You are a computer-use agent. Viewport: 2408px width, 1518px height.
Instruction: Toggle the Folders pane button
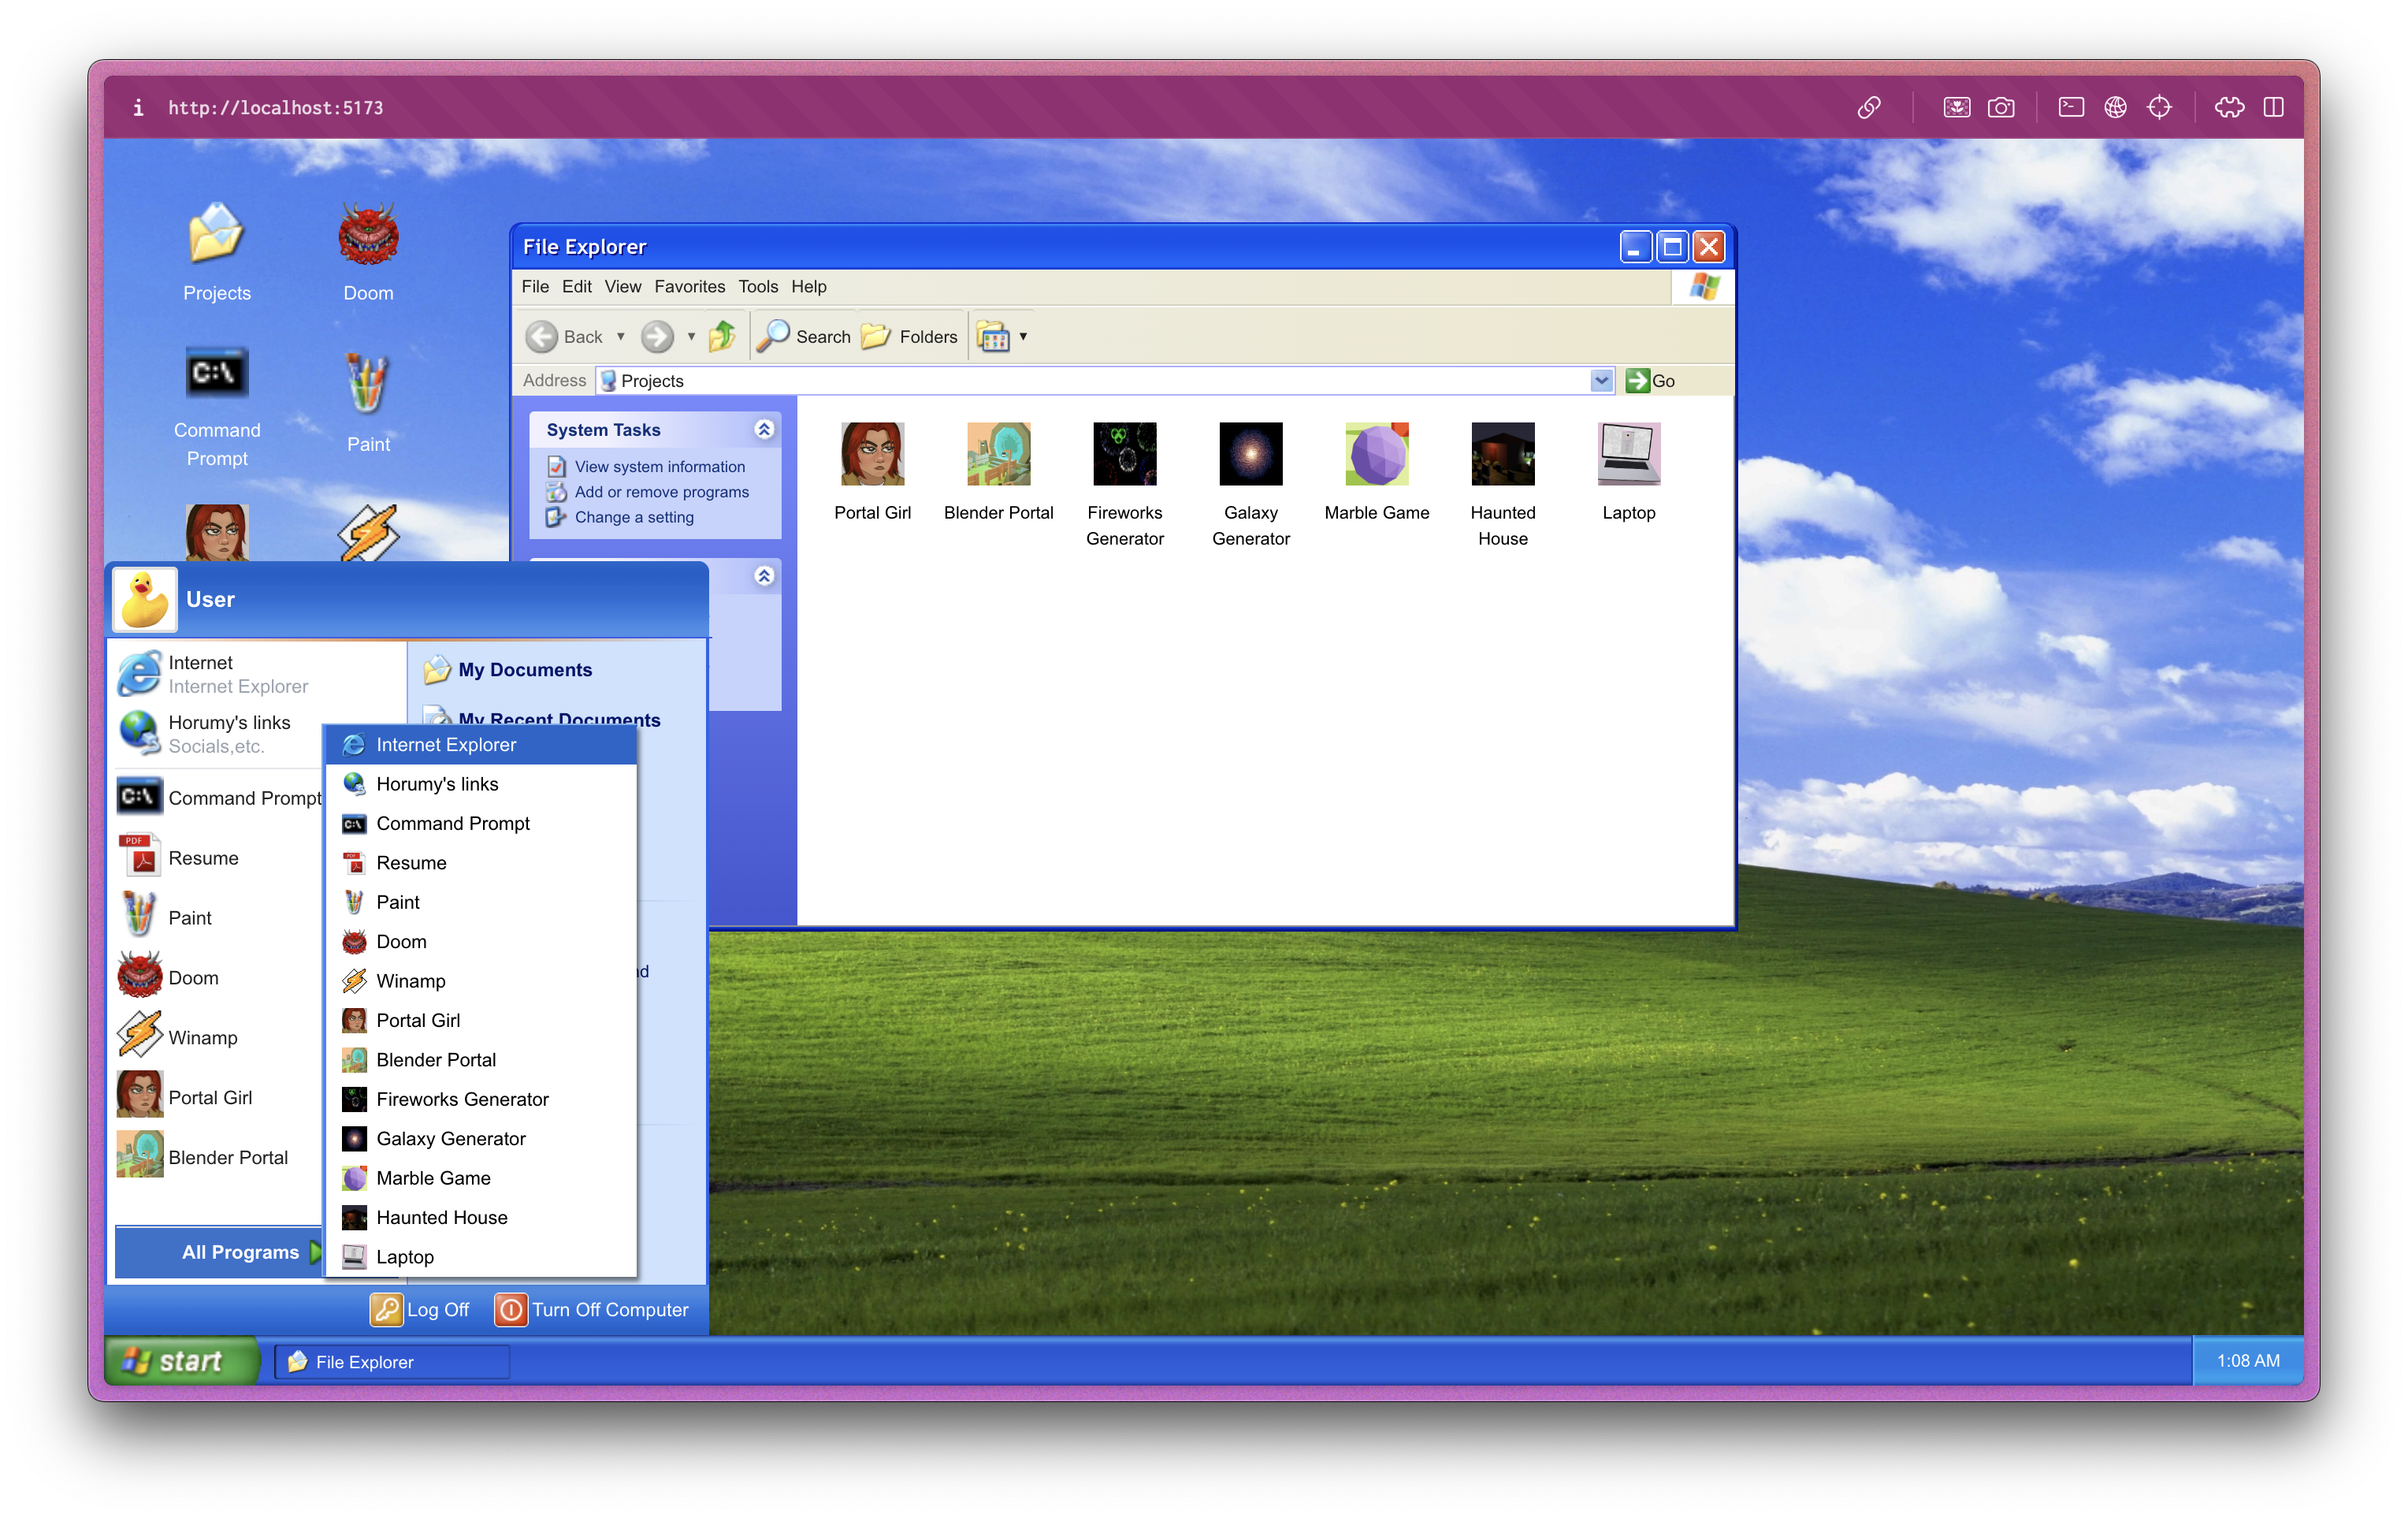pyautogui.click(x=909, y=336)
